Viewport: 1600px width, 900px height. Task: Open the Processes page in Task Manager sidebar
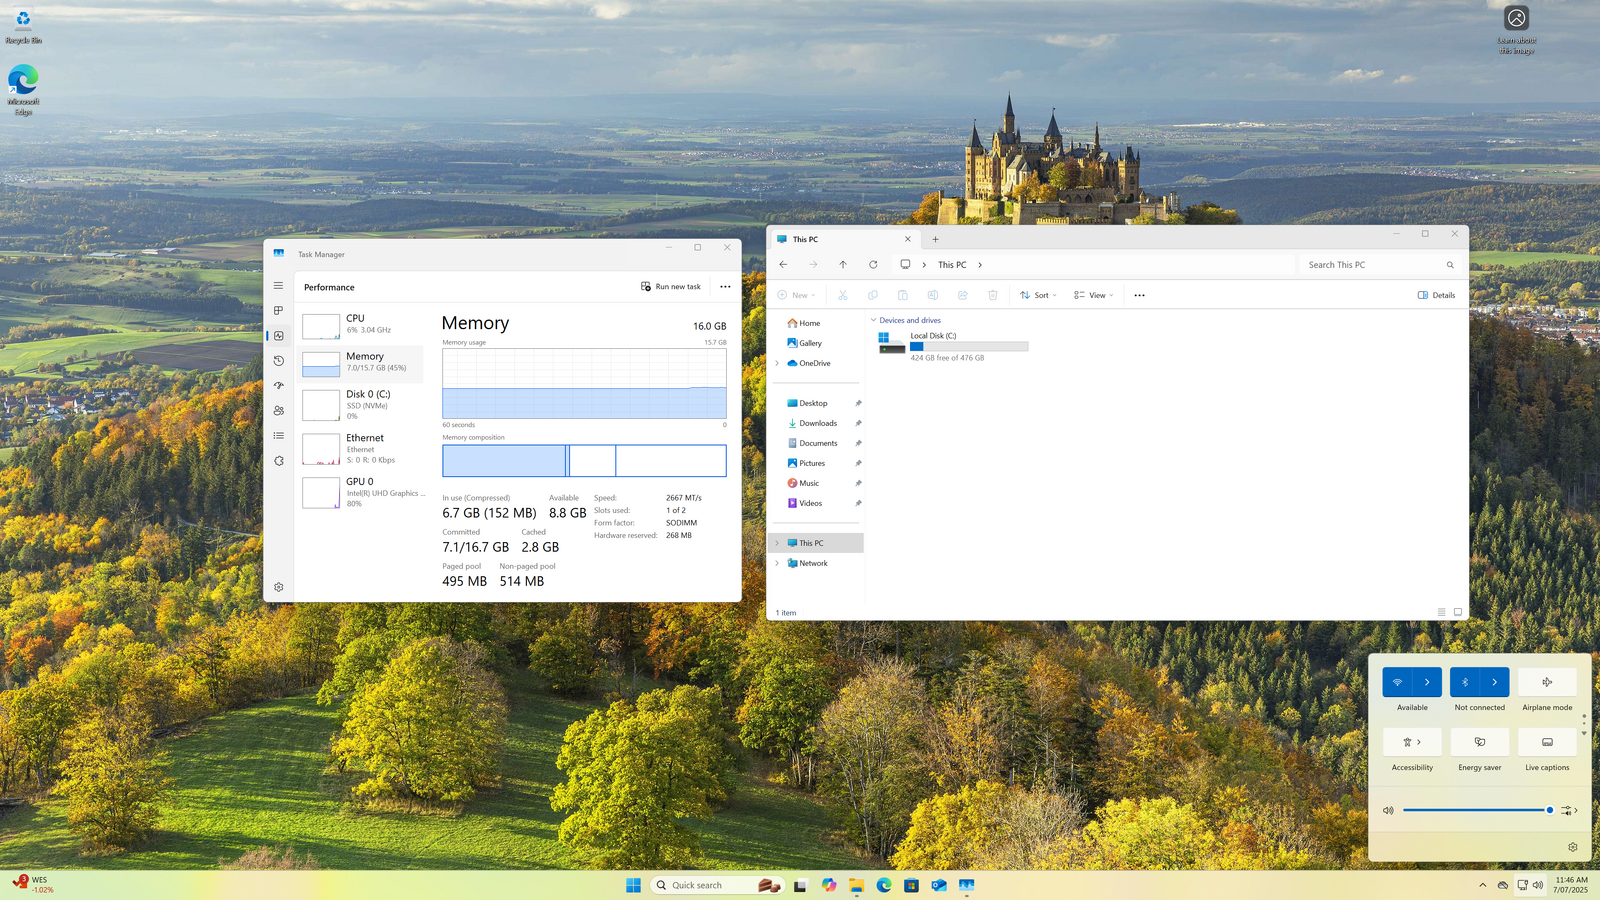point(279,311)
